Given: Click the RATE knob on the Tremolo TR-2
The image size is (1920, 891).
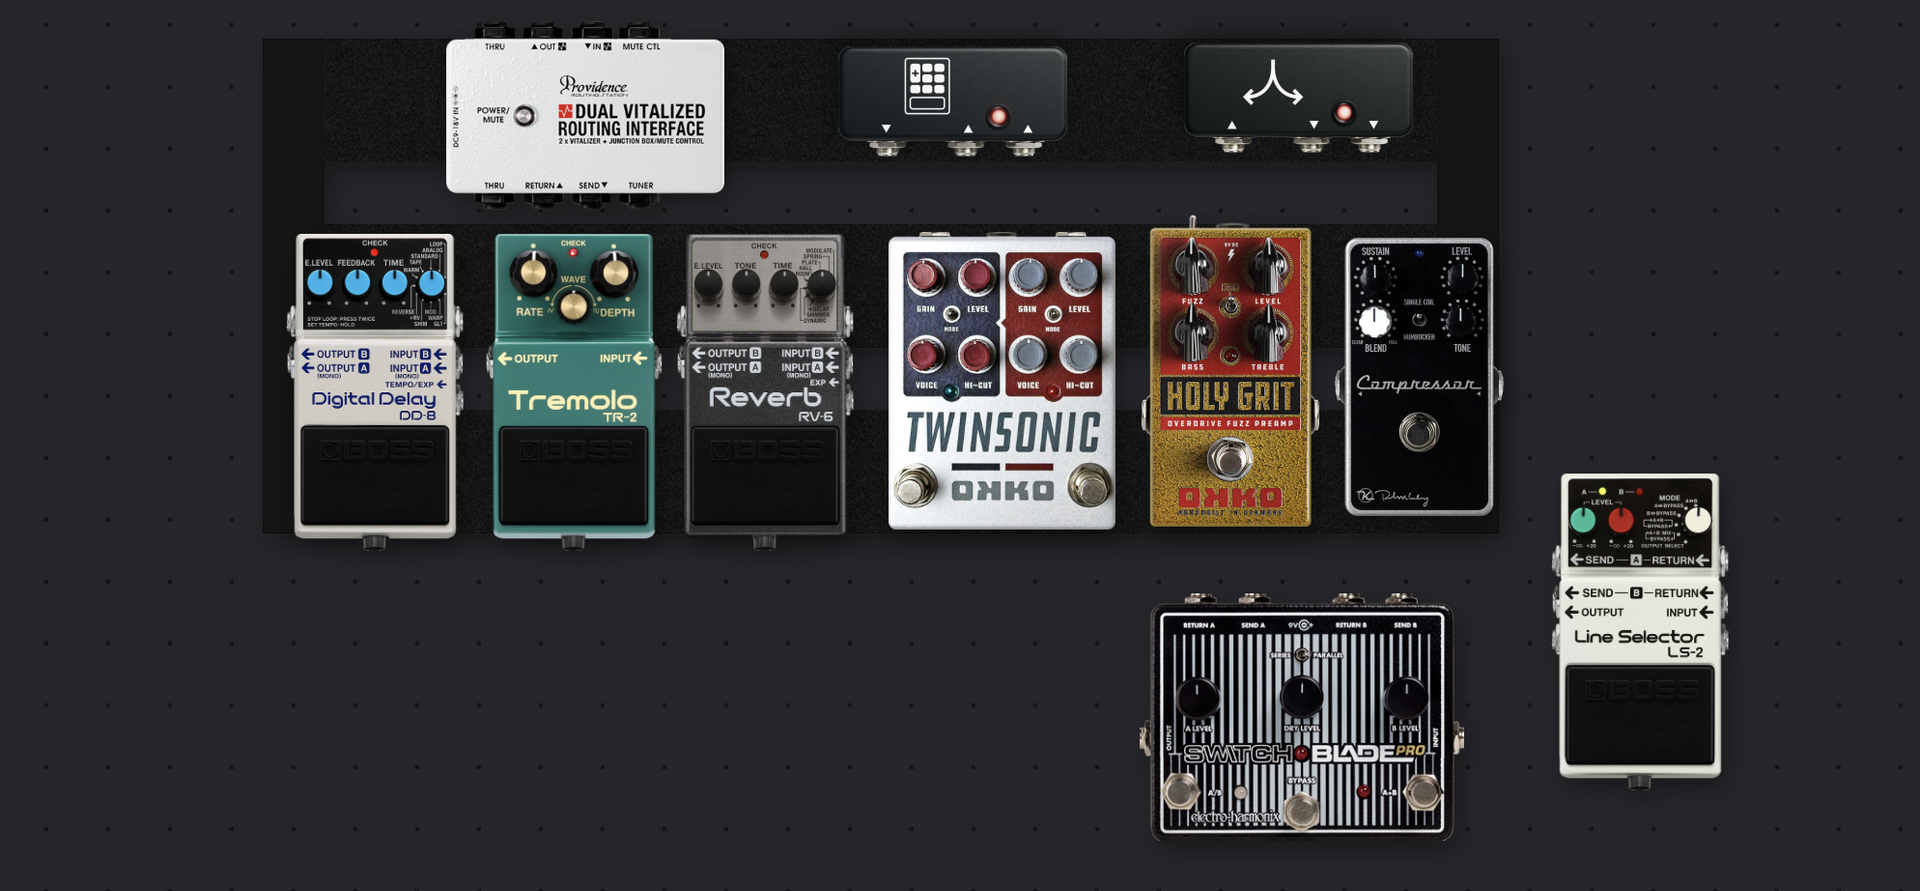Looking at the screenshot, I should [x=533, y=271].
